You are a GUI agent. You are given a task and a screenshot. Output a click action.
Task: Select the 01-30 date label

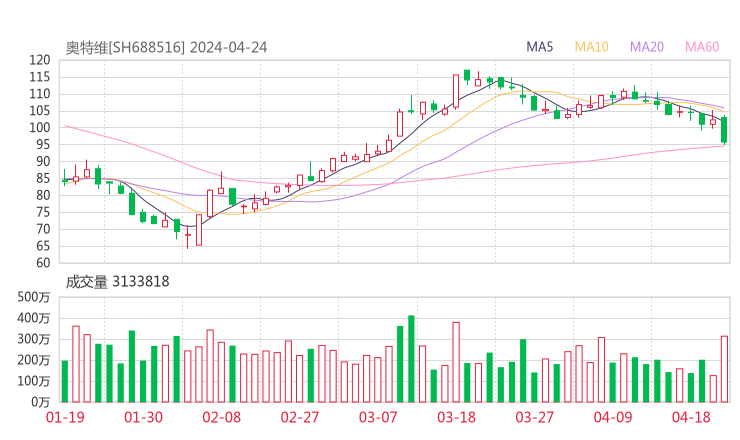[143, 418]
